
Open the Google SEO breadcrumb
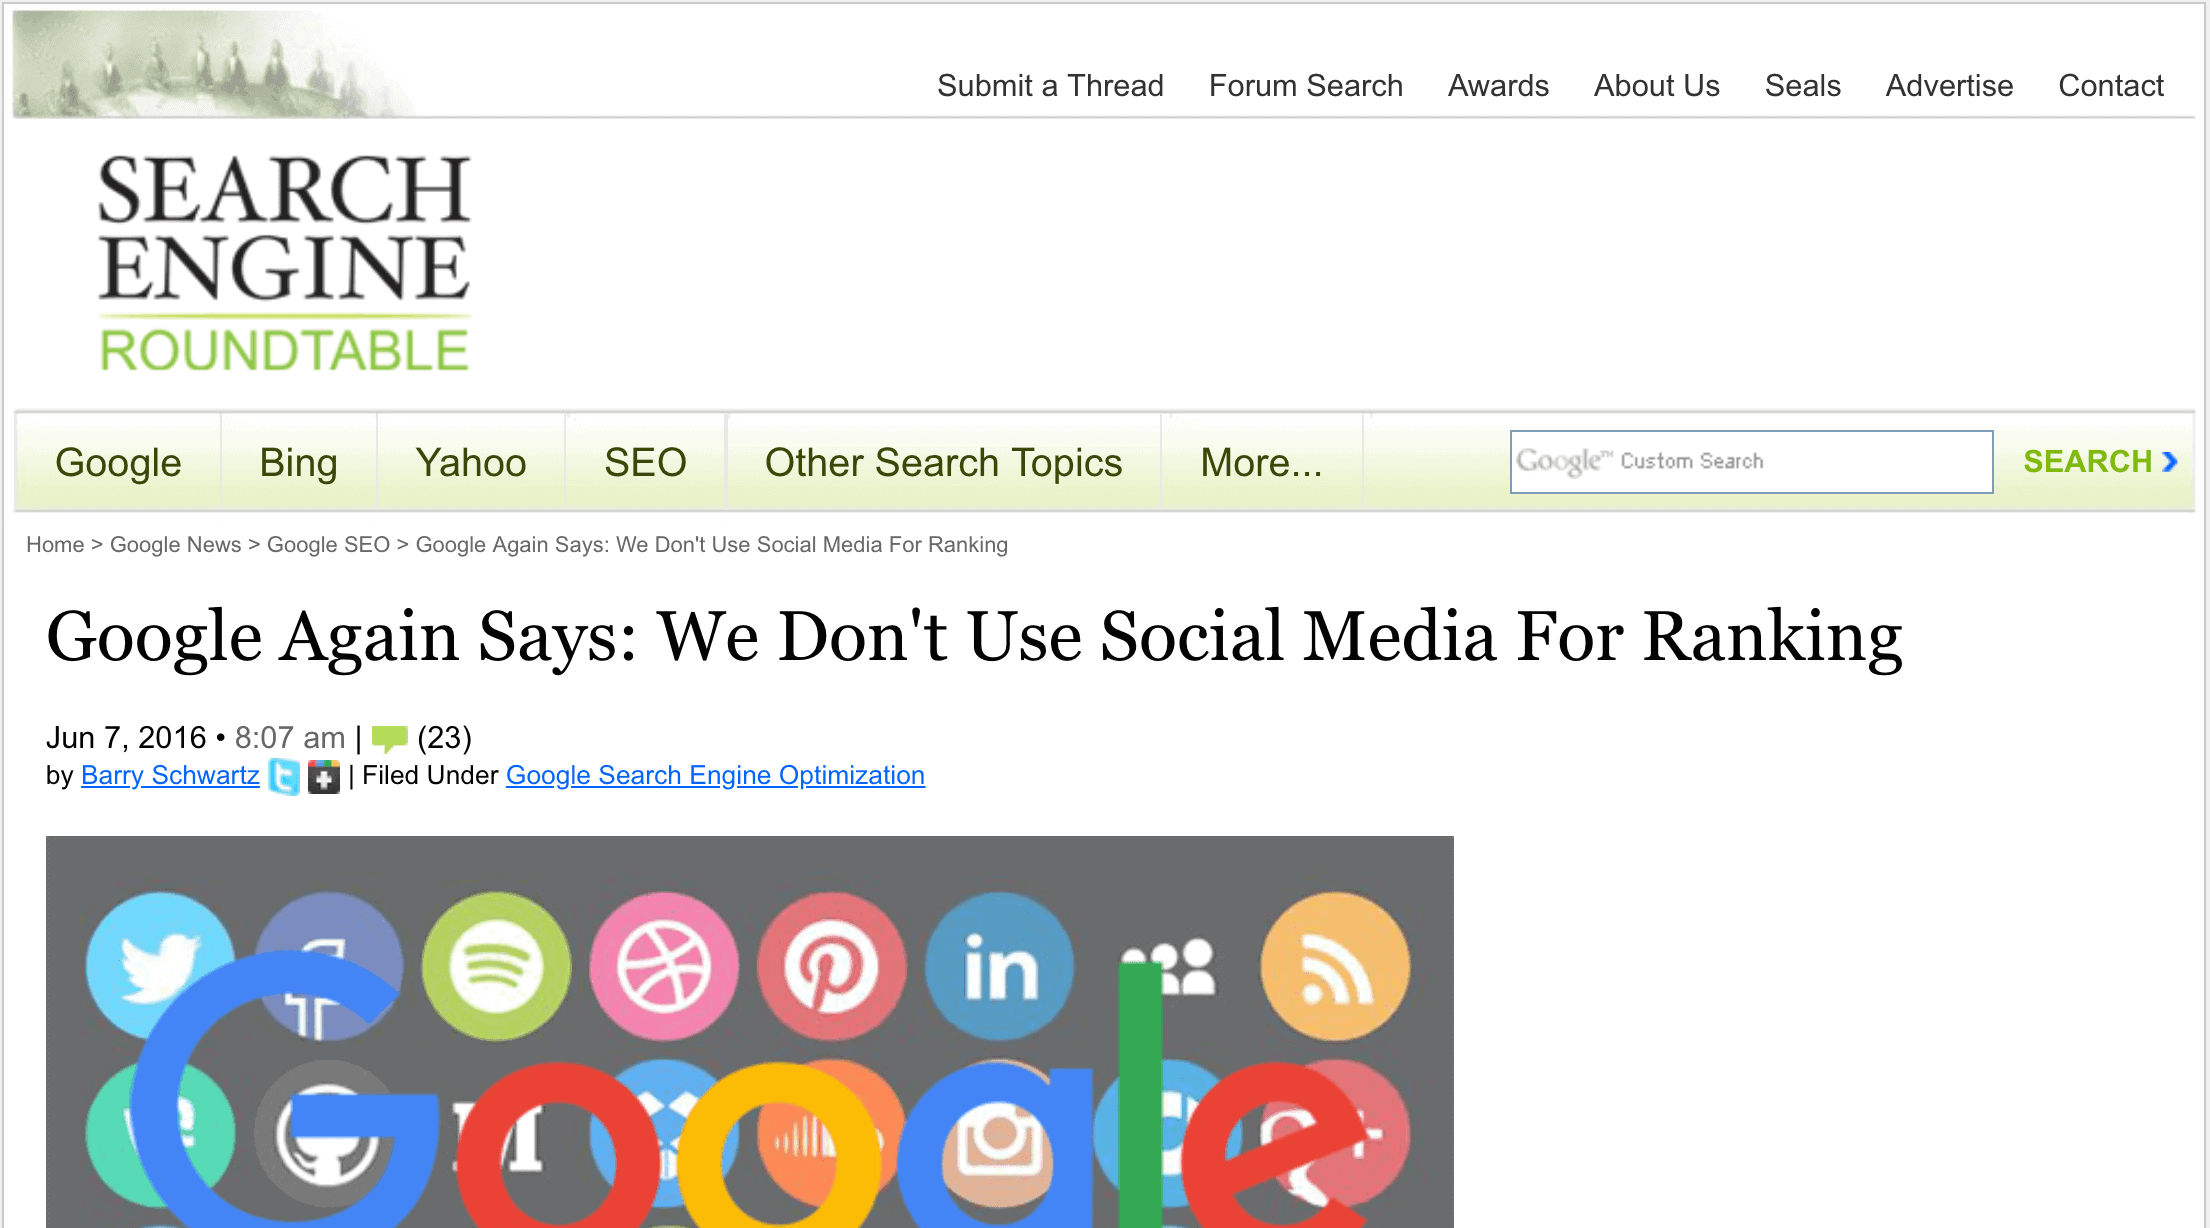point(328,545)
